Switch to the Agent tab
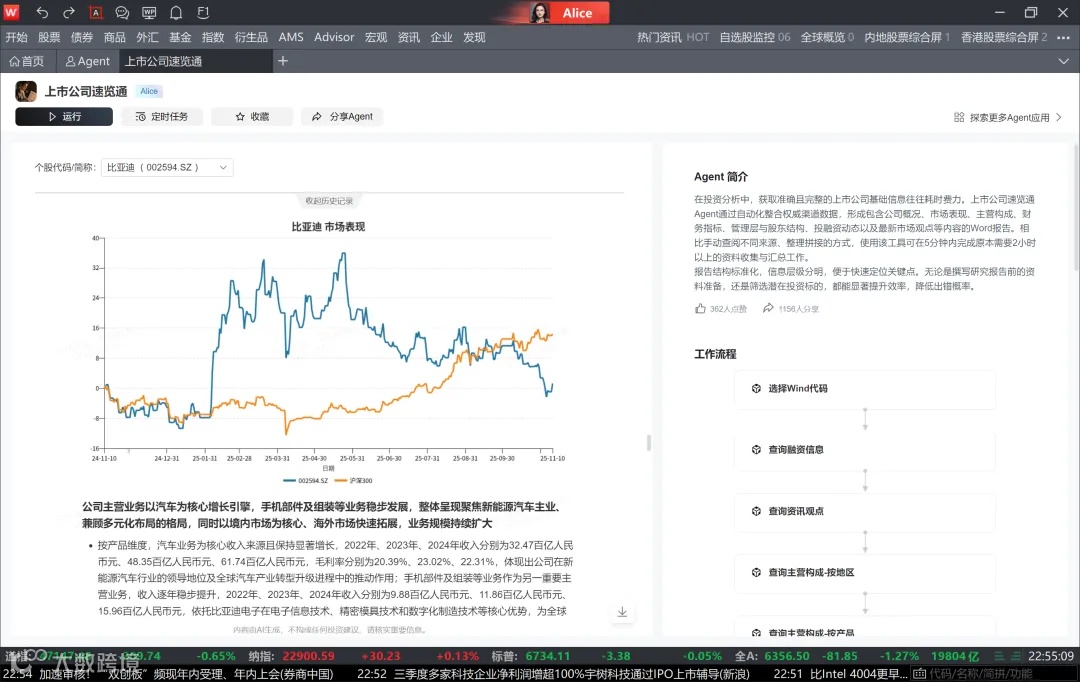Image resolution: width=1080 pixels, height=682 pixels. (87, 61)
